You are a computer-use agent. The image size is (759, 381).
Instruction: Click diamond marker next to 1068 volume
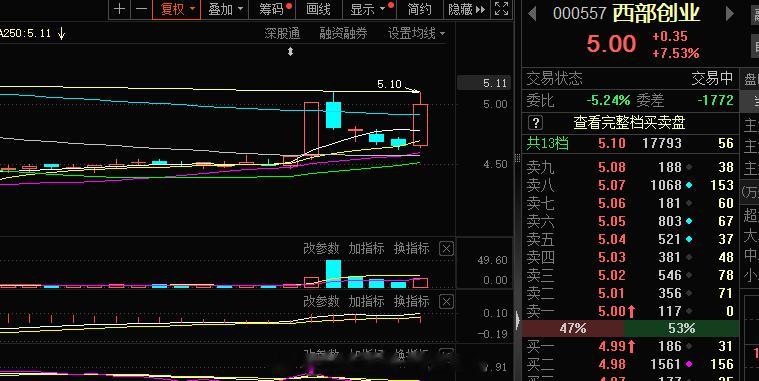click(x=689, y=185)
